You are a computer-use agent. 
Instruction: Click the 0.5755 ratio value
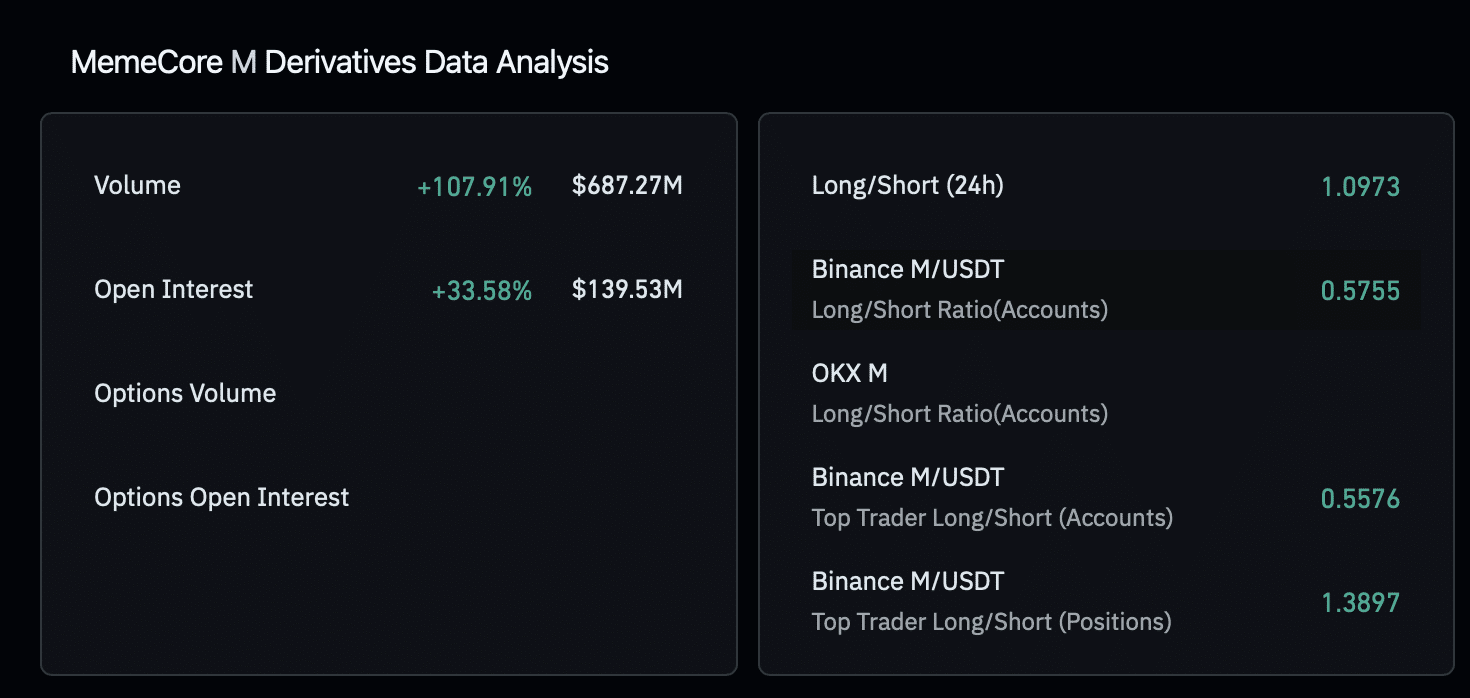(1360, 290)
